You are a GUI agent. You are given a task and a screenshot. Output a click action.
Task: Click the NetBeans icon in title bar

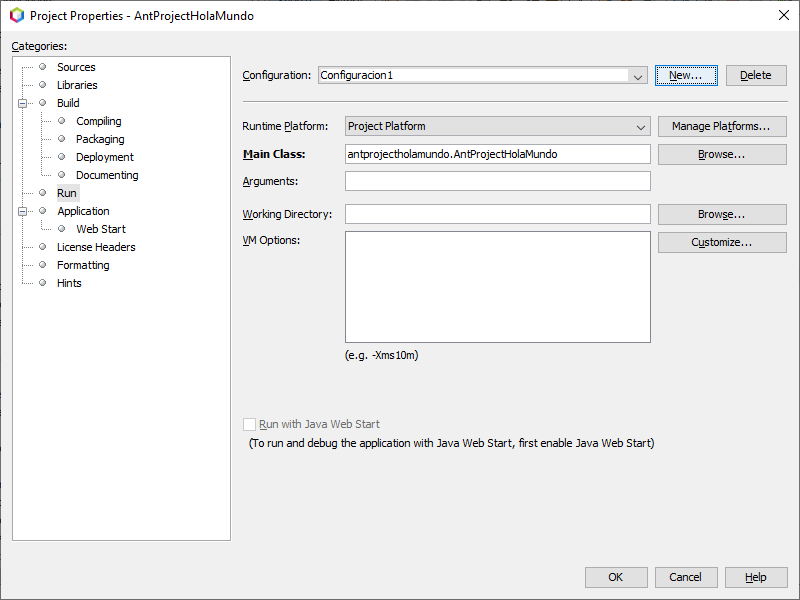16,15
